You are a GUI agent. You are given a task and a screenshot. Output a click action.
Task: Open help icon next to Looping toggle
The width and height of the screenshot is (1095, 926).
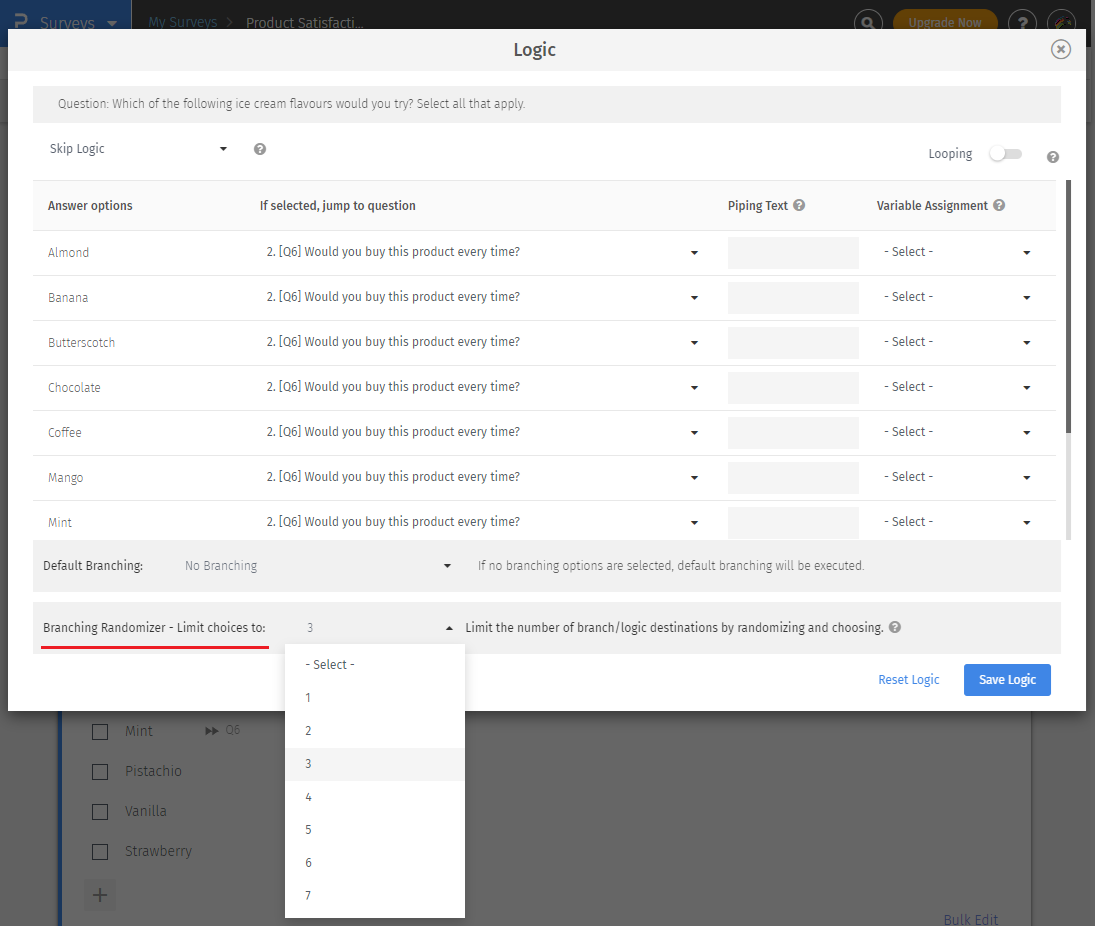pos(1052,157)
